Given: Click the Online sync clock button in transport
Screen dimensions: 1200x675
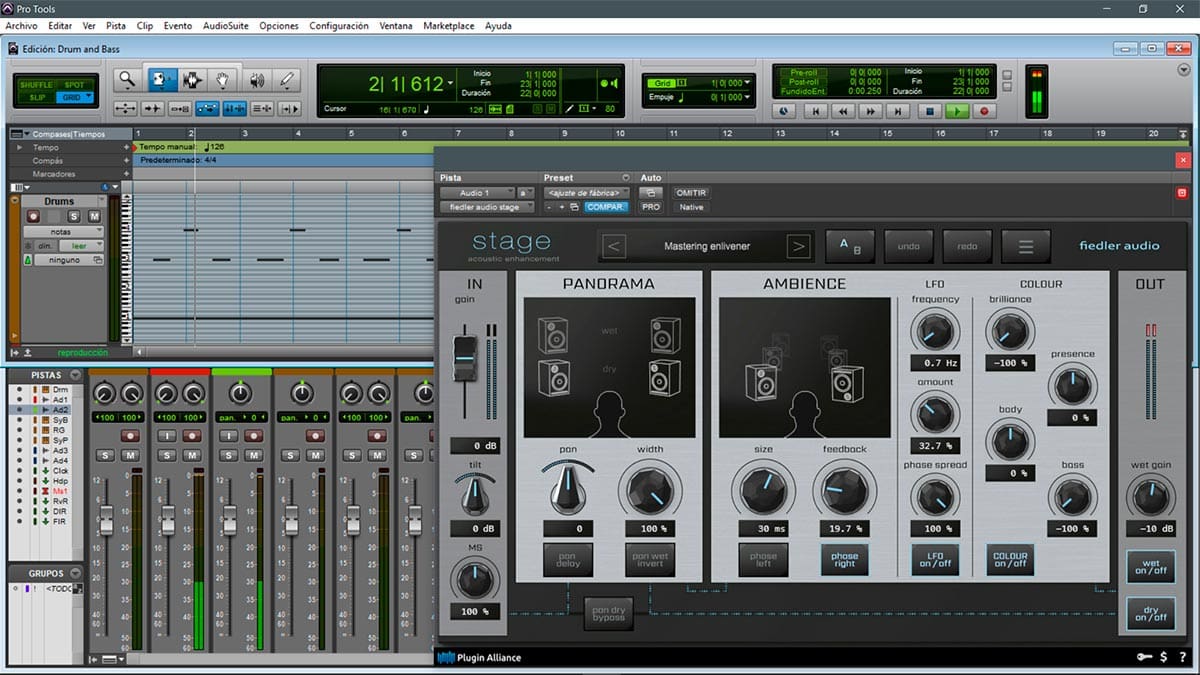Looking at the screenshot, I should point(783,112).
